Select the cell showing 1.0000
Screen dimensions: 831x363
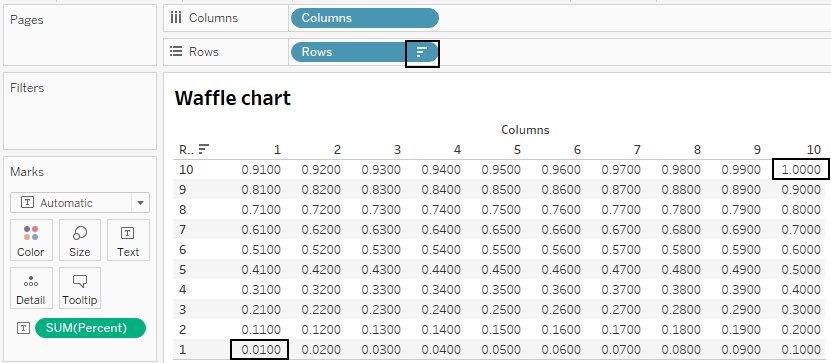tap(800, 170)
